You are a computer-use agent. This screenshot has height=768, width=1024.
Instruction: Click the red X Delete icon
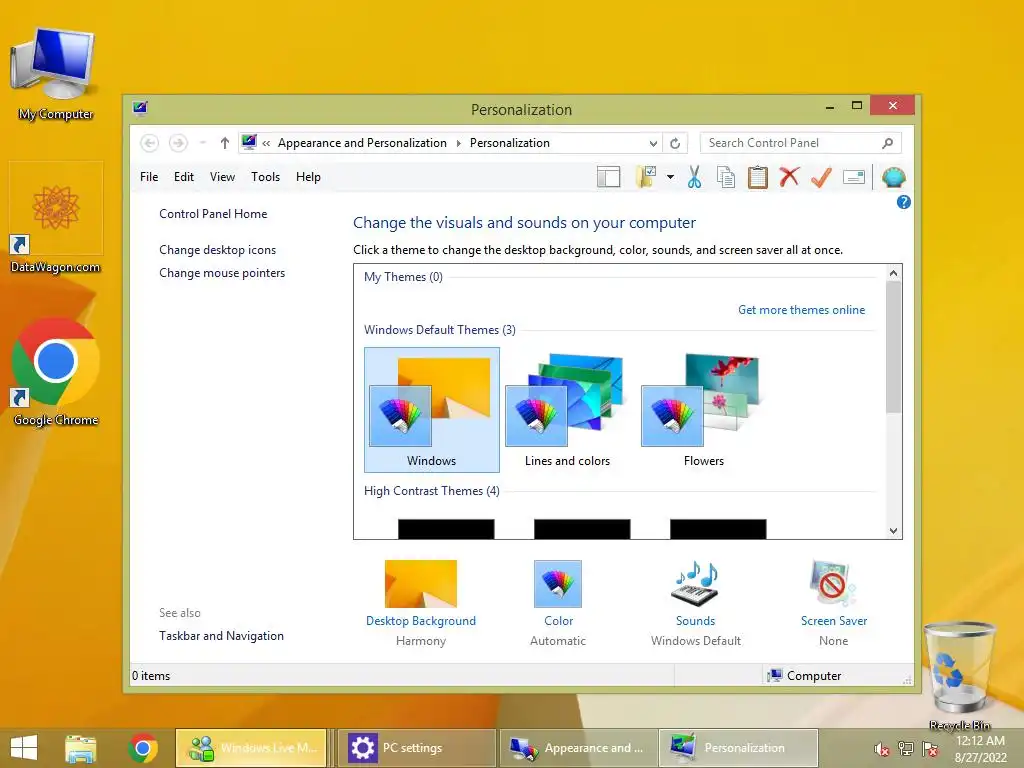click(789, 176)
